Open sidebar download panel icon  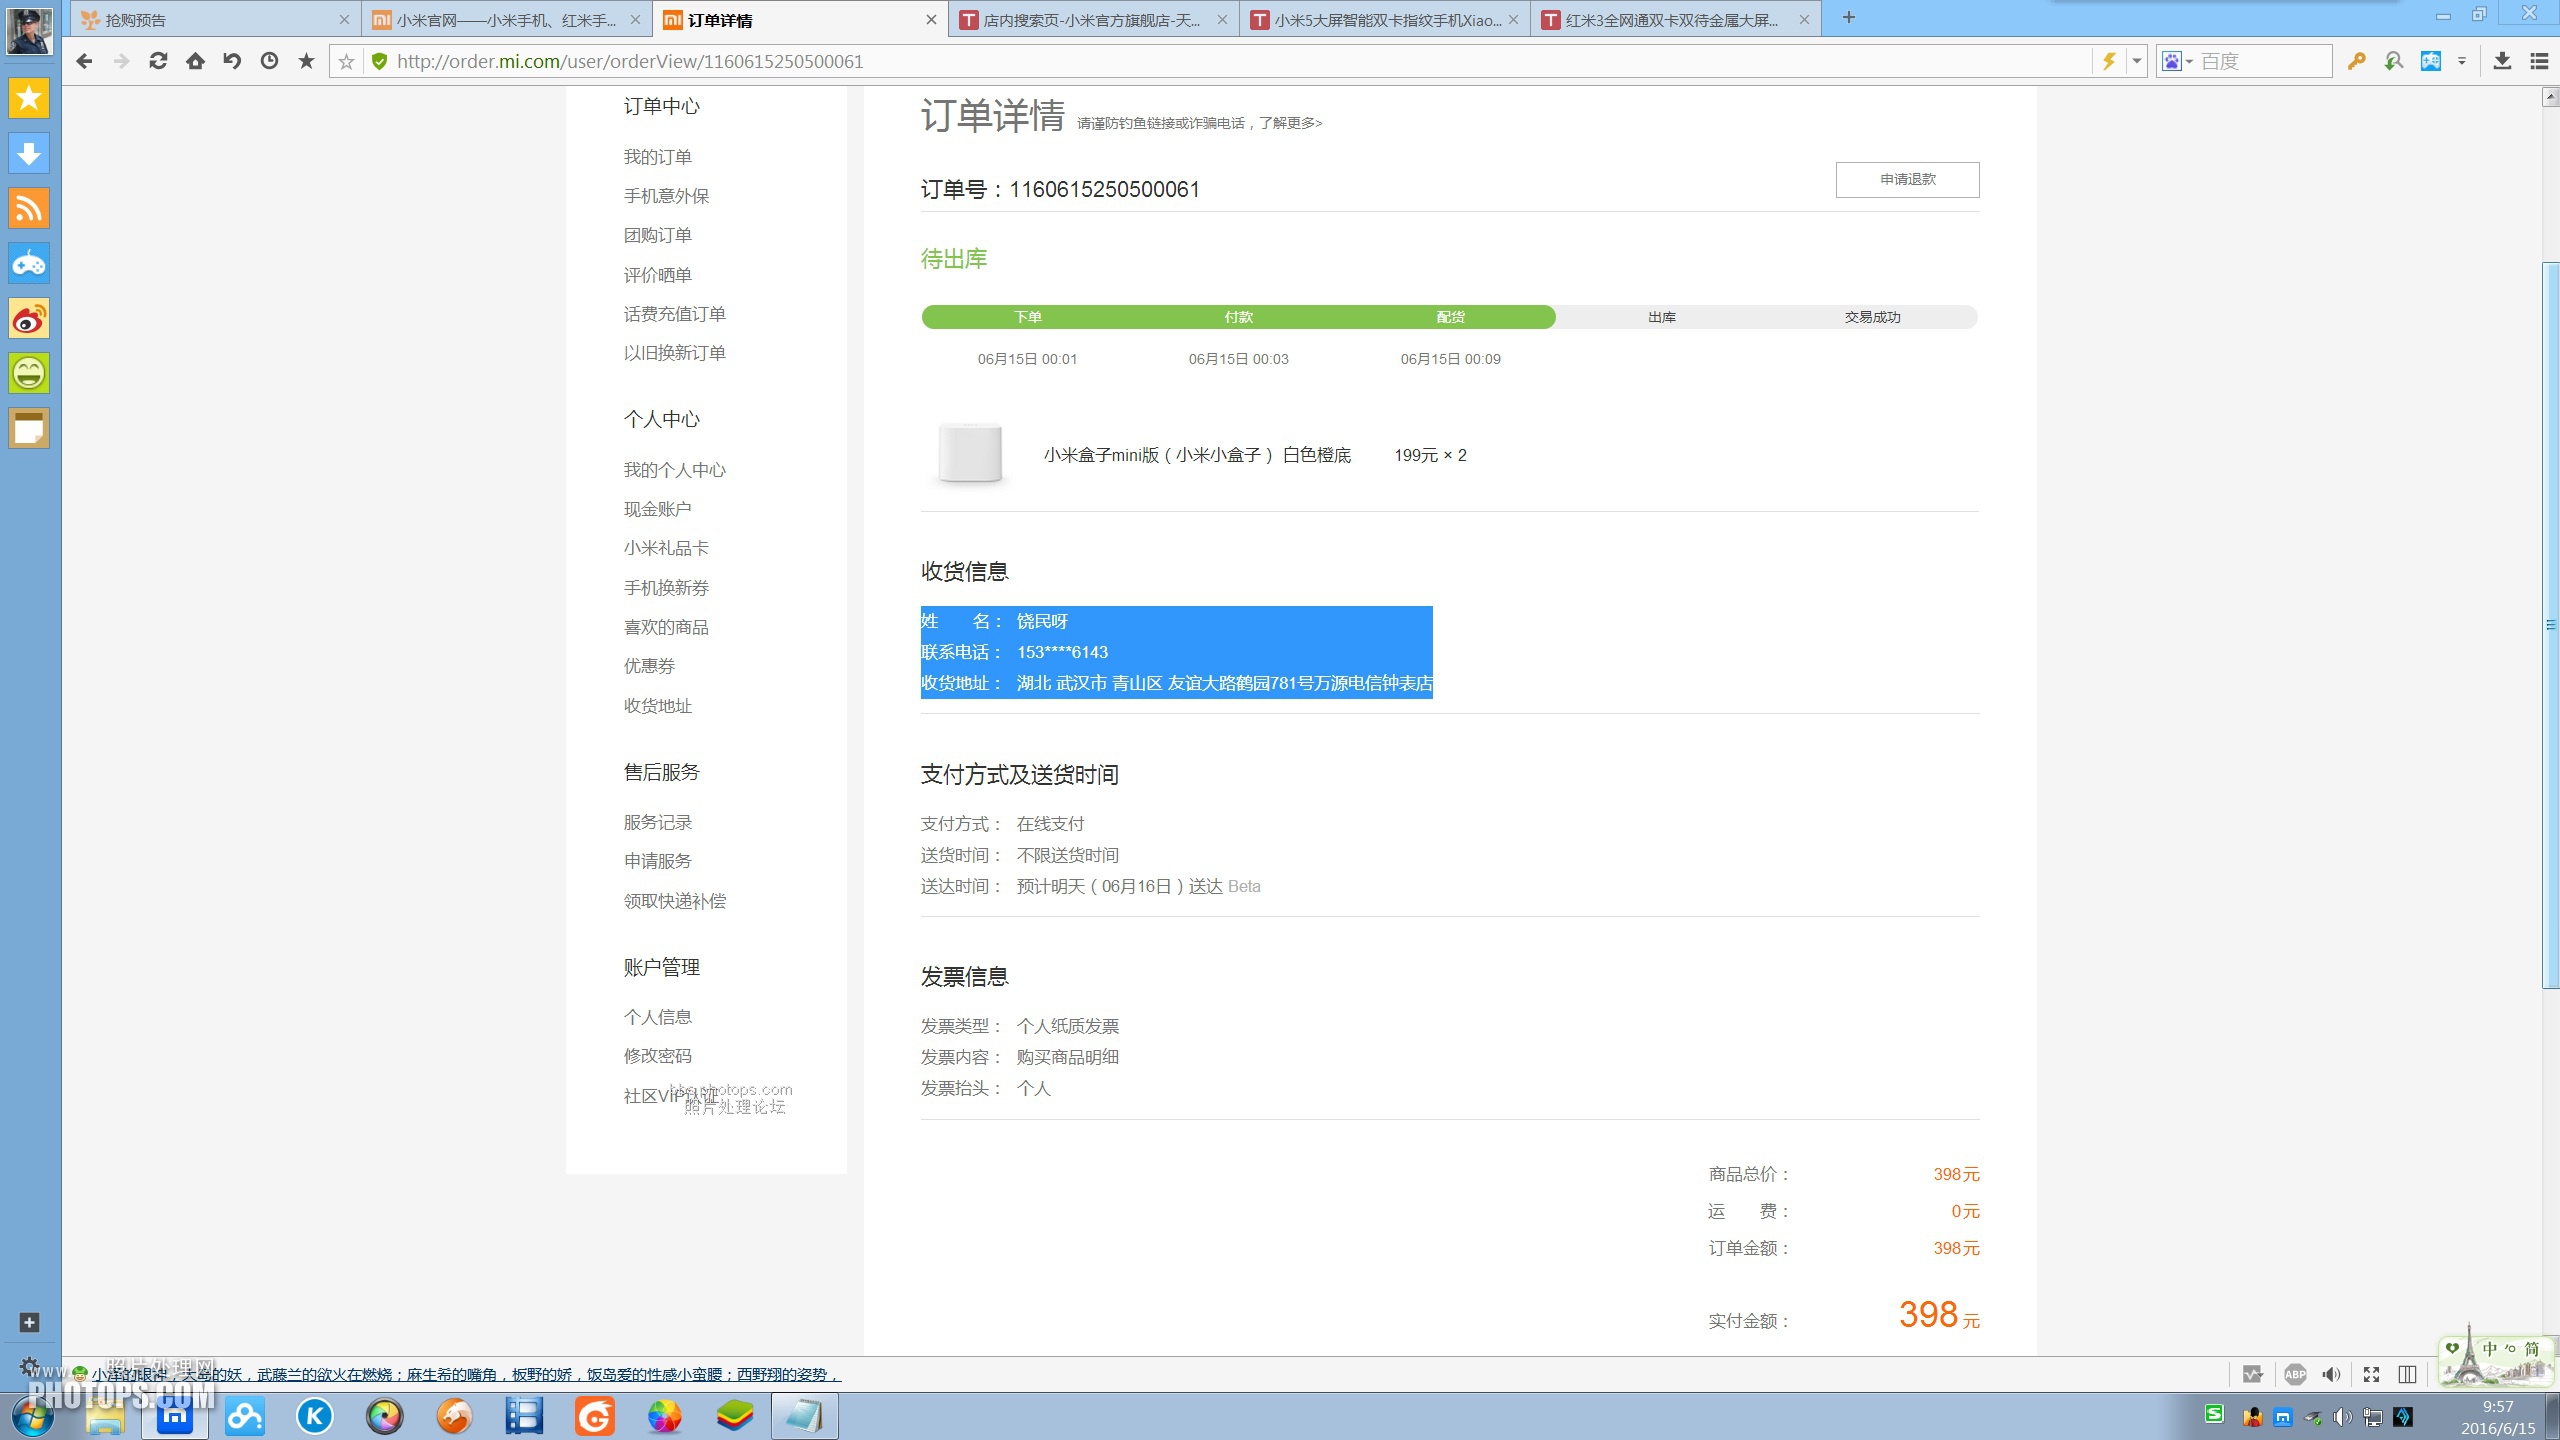click(x=29, y=153)
